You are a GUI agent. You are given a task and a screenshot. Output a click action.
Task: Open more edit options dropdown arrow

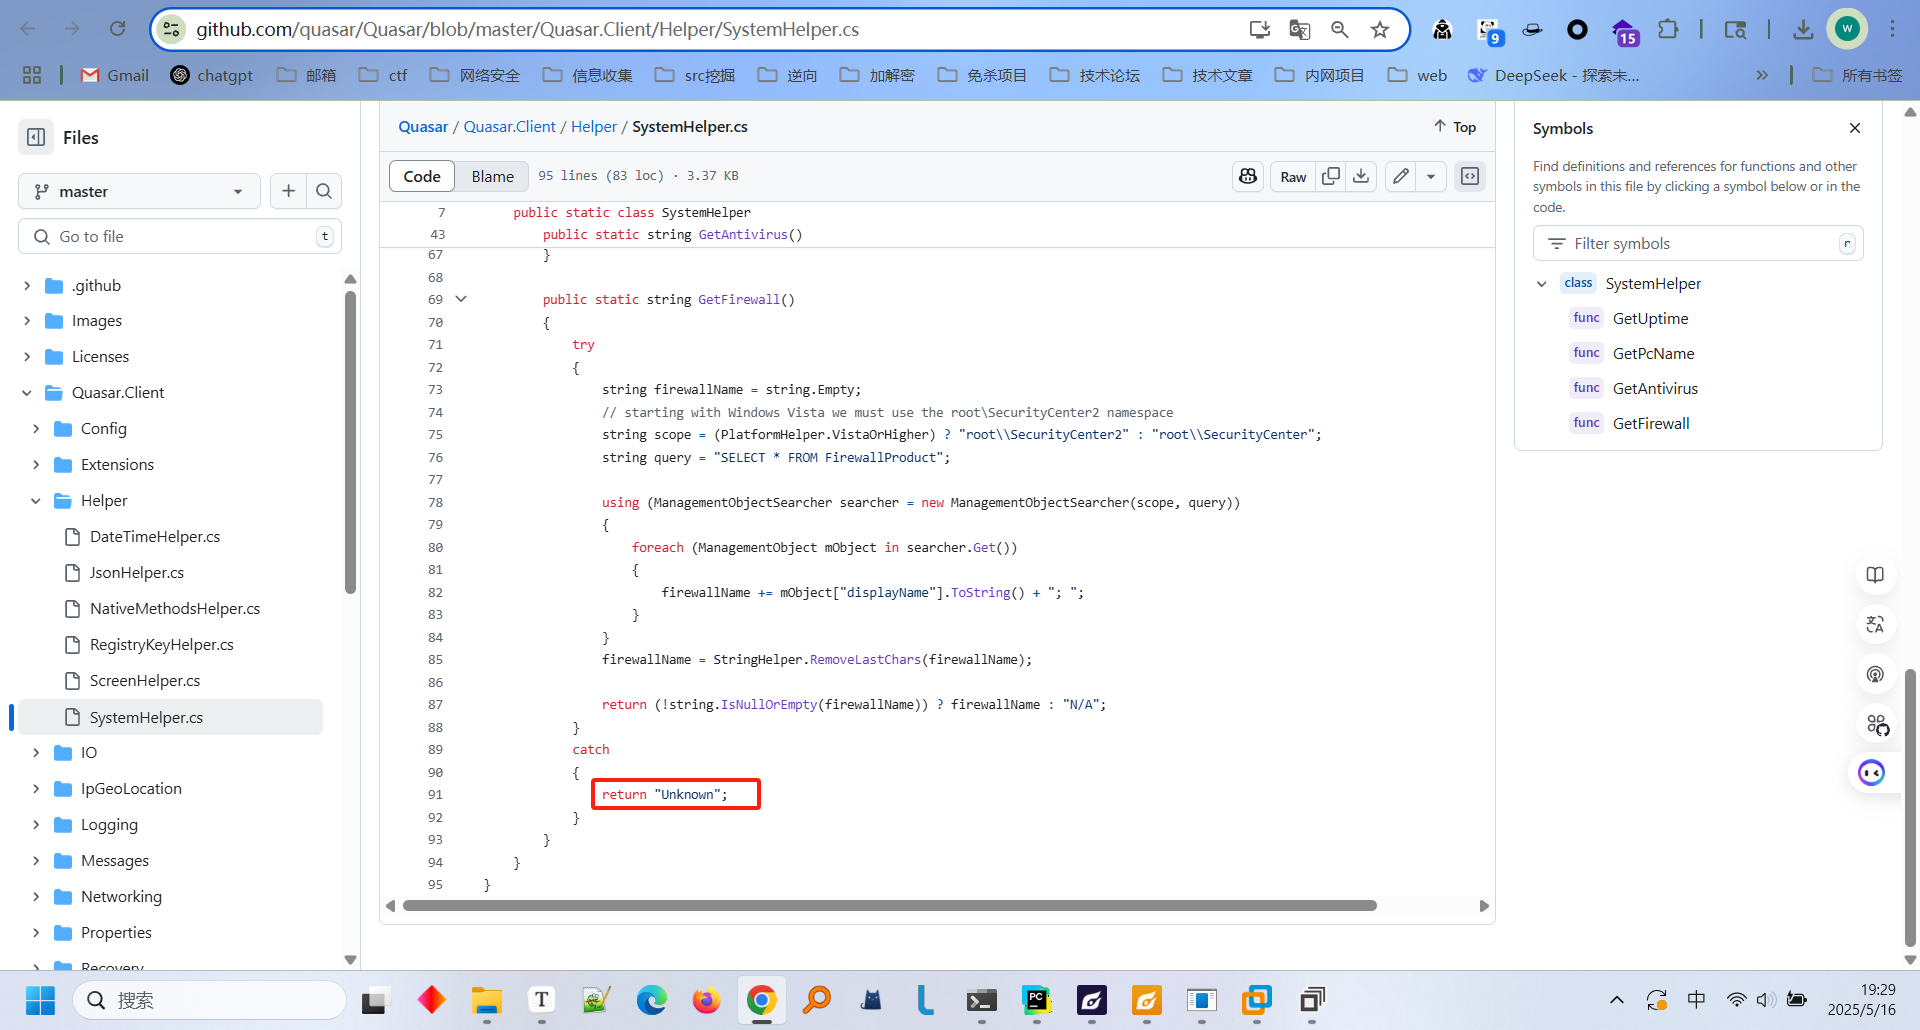(x=1431, y=176)
